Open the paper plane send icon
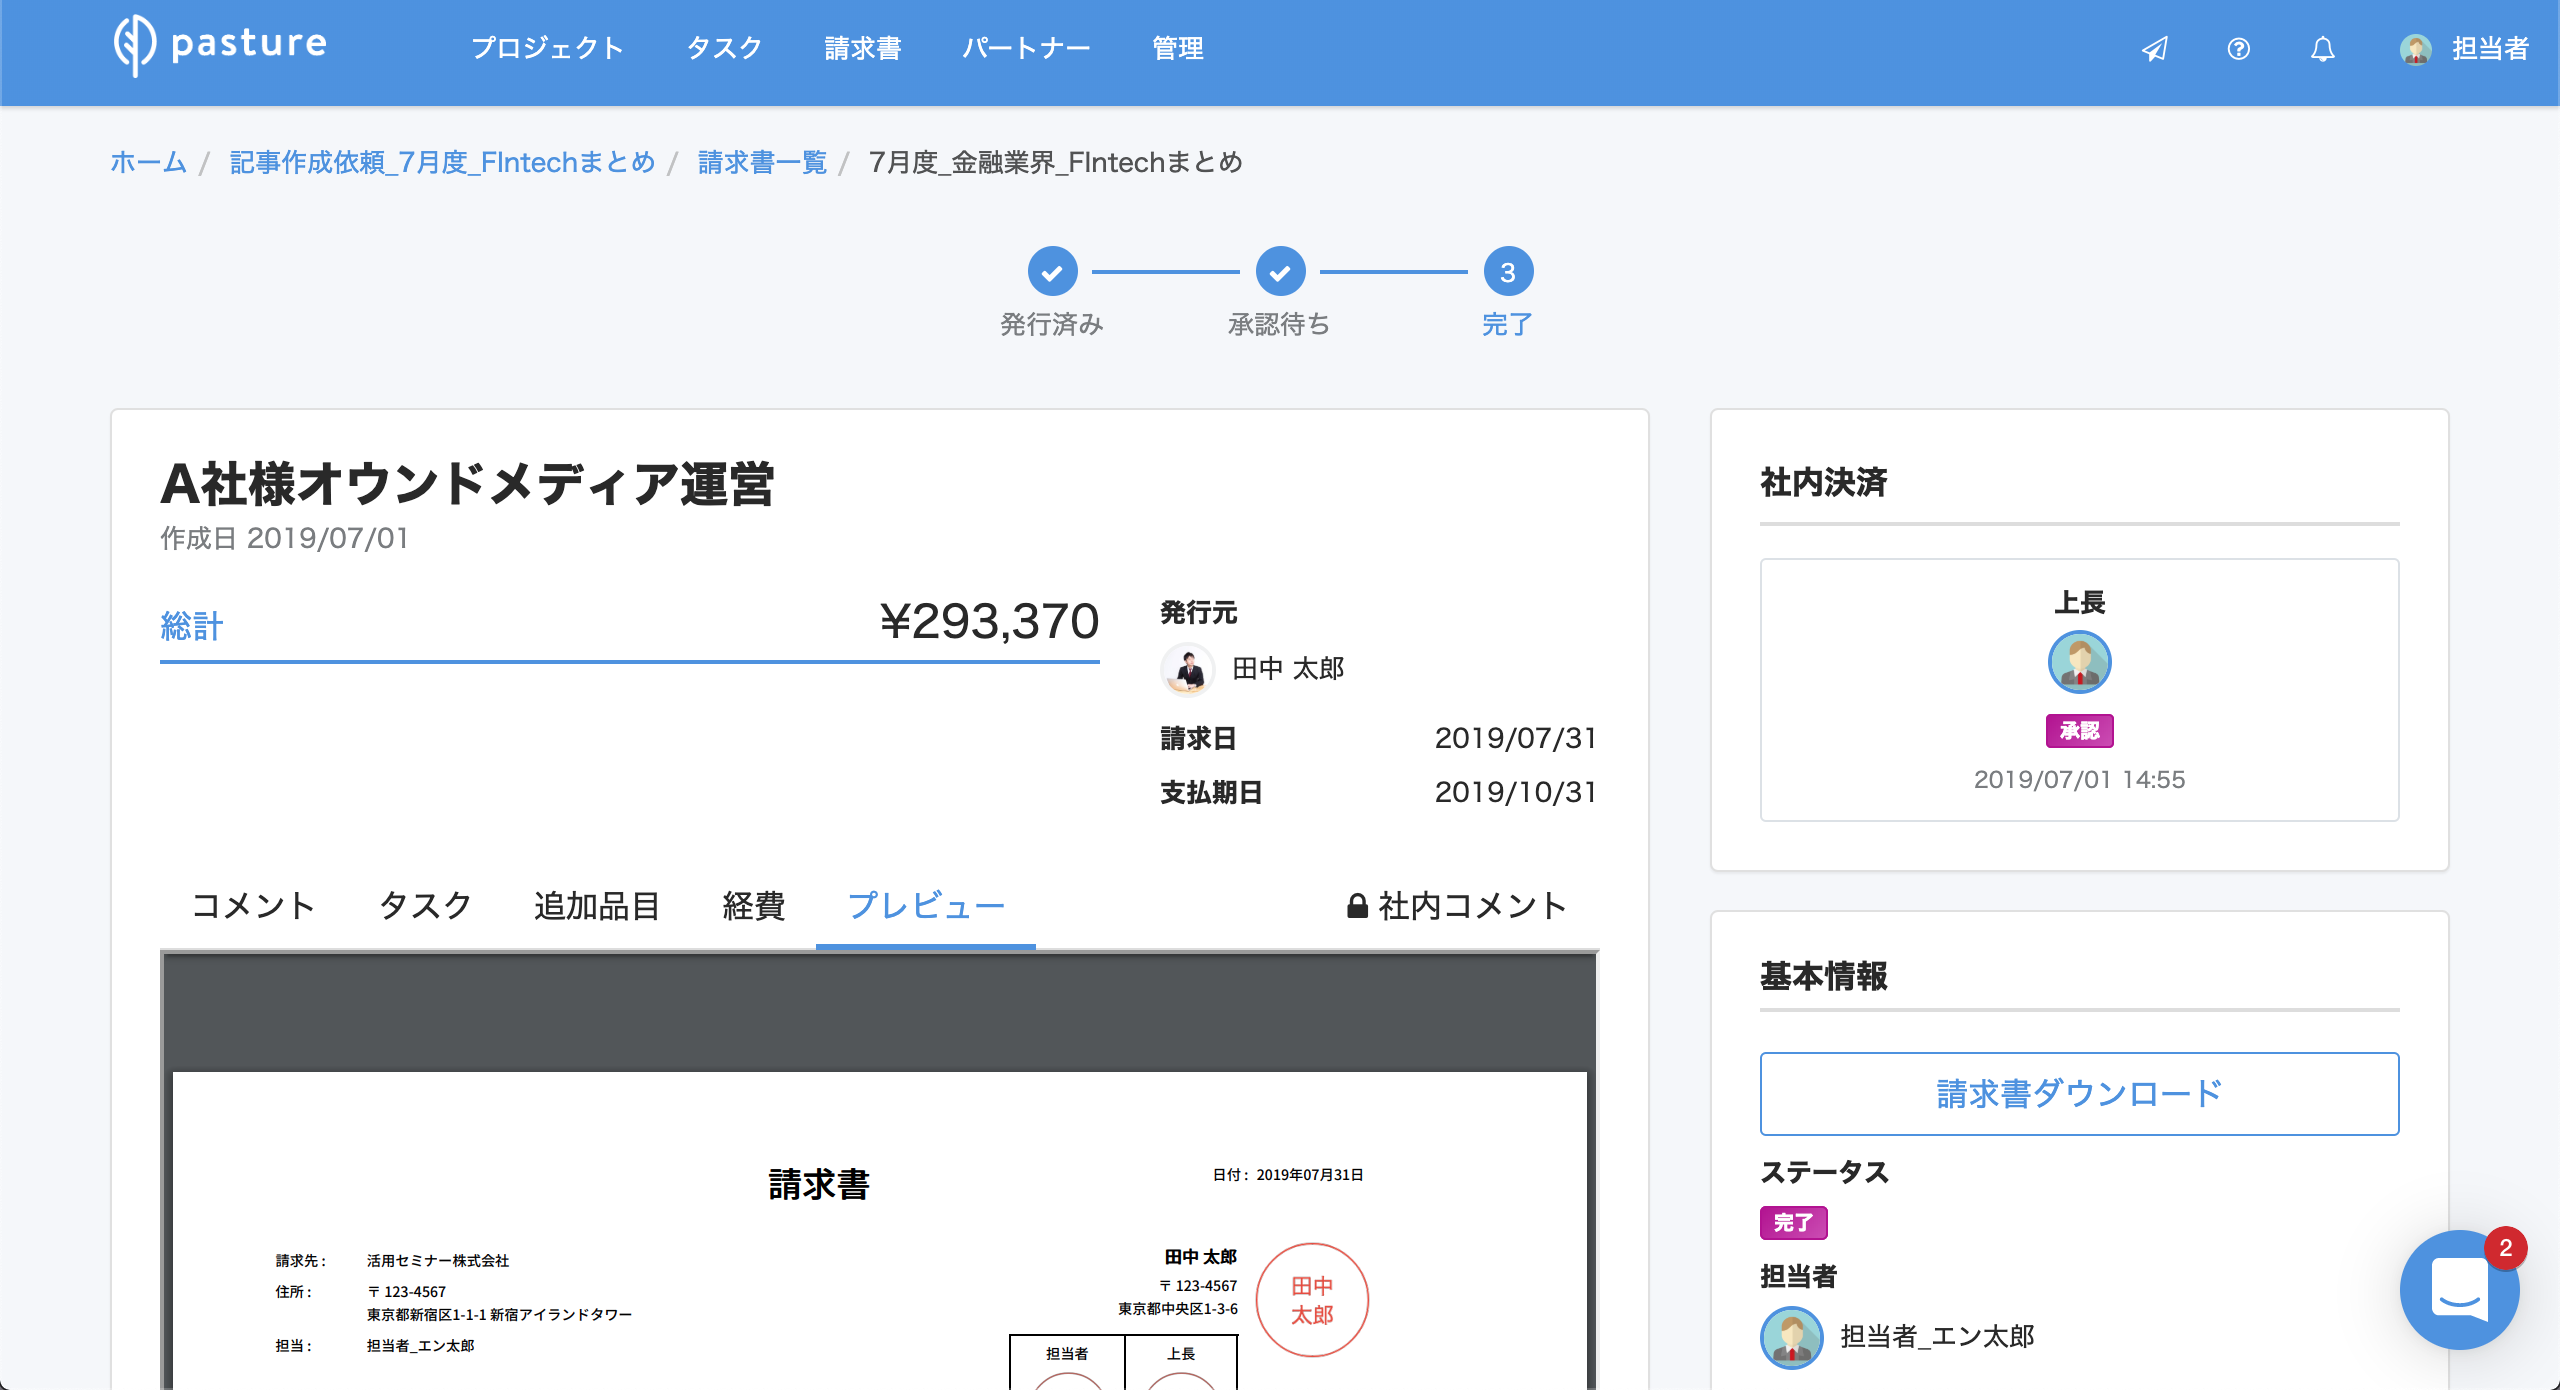This screenshot has width=2560, height=1390. tap(2155, 49)
